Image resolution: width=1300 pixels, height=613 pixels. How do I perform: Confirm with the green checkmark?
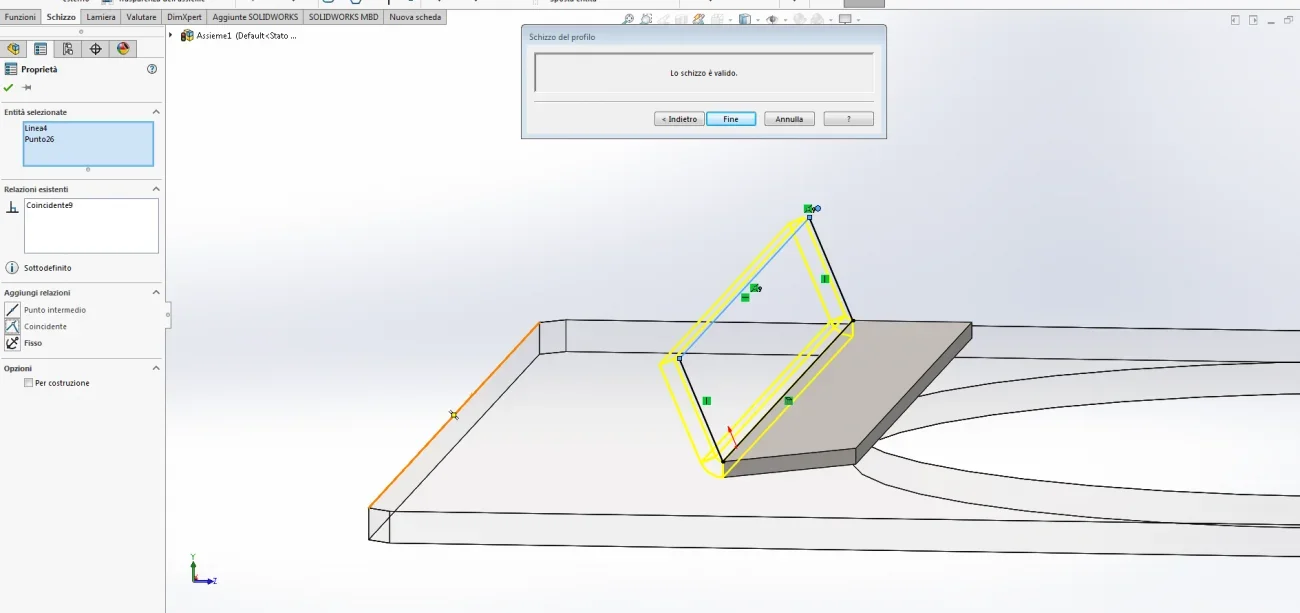[x=9, y=88]
